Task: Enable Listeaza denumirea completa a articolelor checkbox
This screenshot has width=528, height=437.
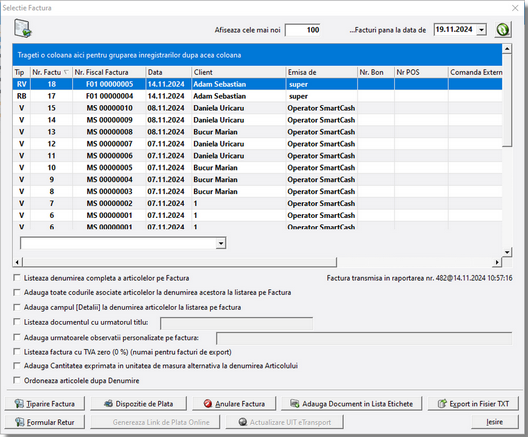Action: pos(16,278)
